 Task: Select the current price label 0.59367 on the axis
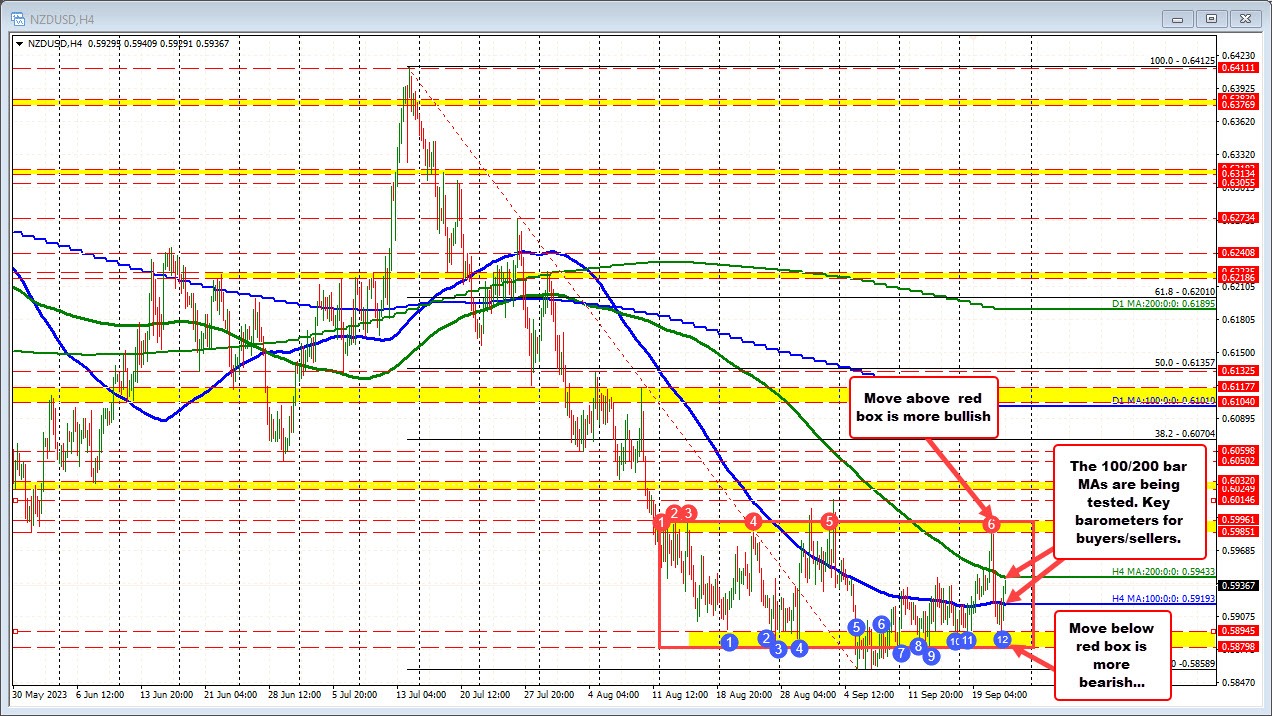[1237, 584]
